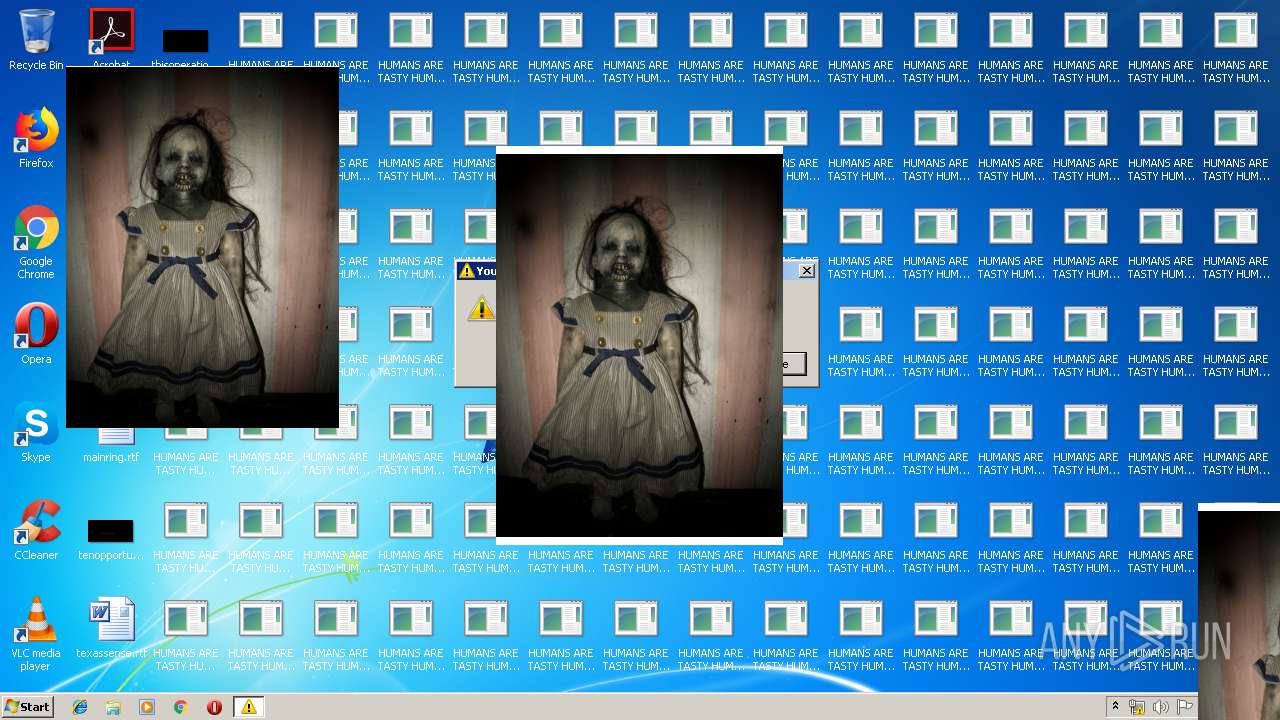Open the volume speaker tray icon
The height and width of the screenshot is (720, 1280).
pos(1161,707)
